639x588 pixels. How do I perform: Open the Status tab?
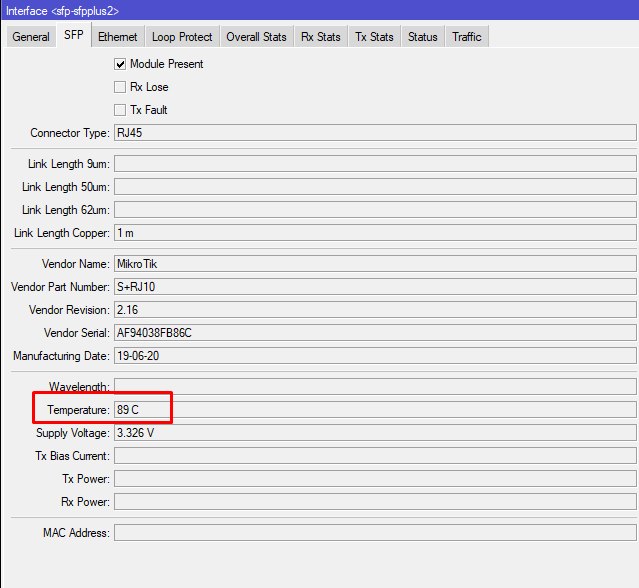pyautogui.click(x=423, y=37)
